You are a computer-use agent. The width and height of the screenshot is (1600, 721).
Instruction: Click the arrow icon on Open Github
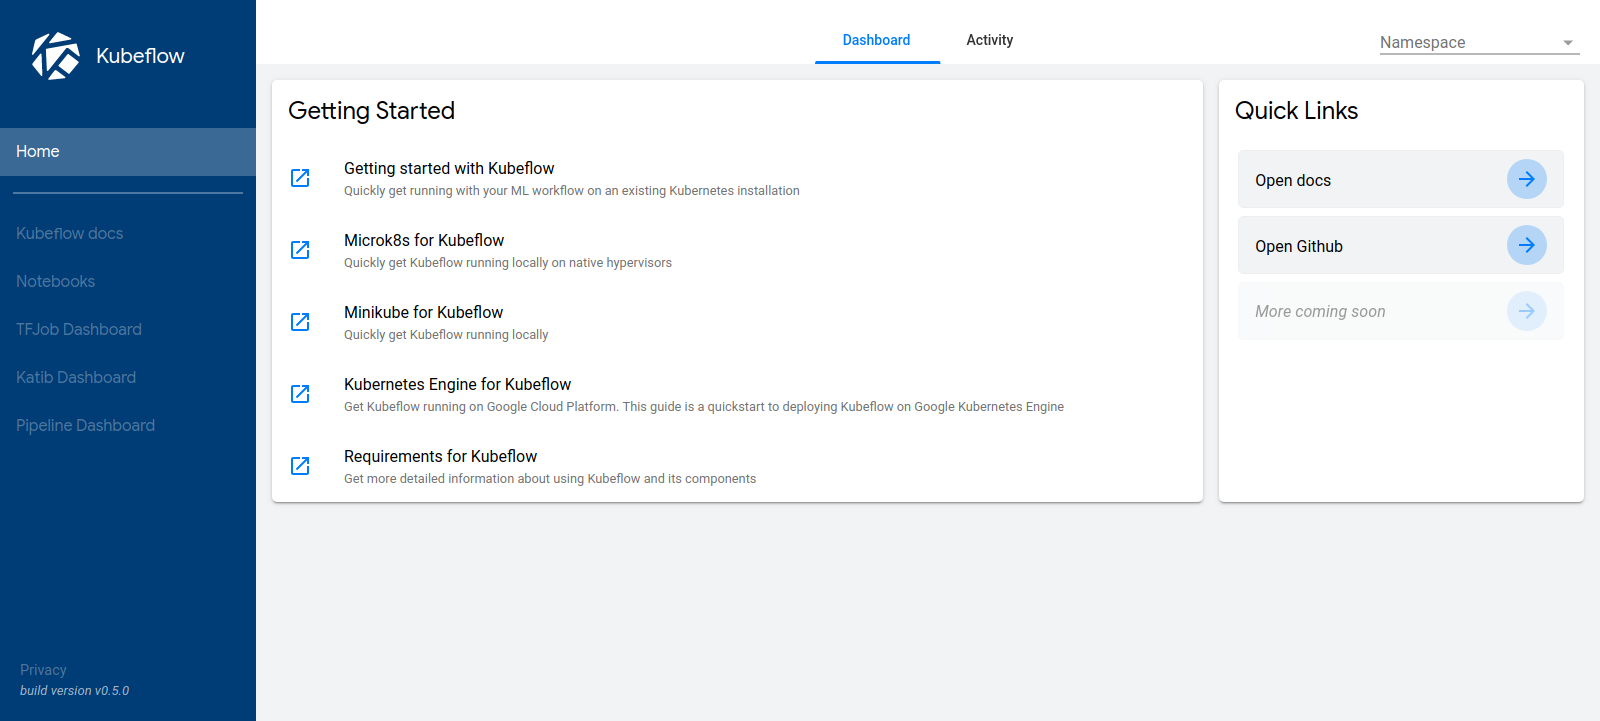(1526, 246)
